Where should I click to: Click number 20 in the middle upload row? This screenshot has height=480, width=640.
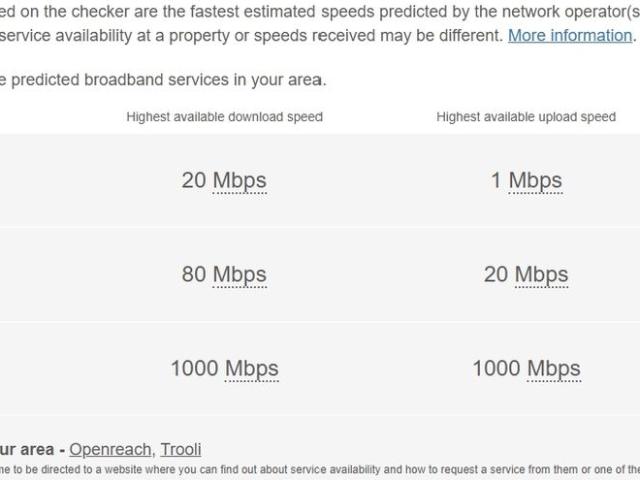coord(496,274)
